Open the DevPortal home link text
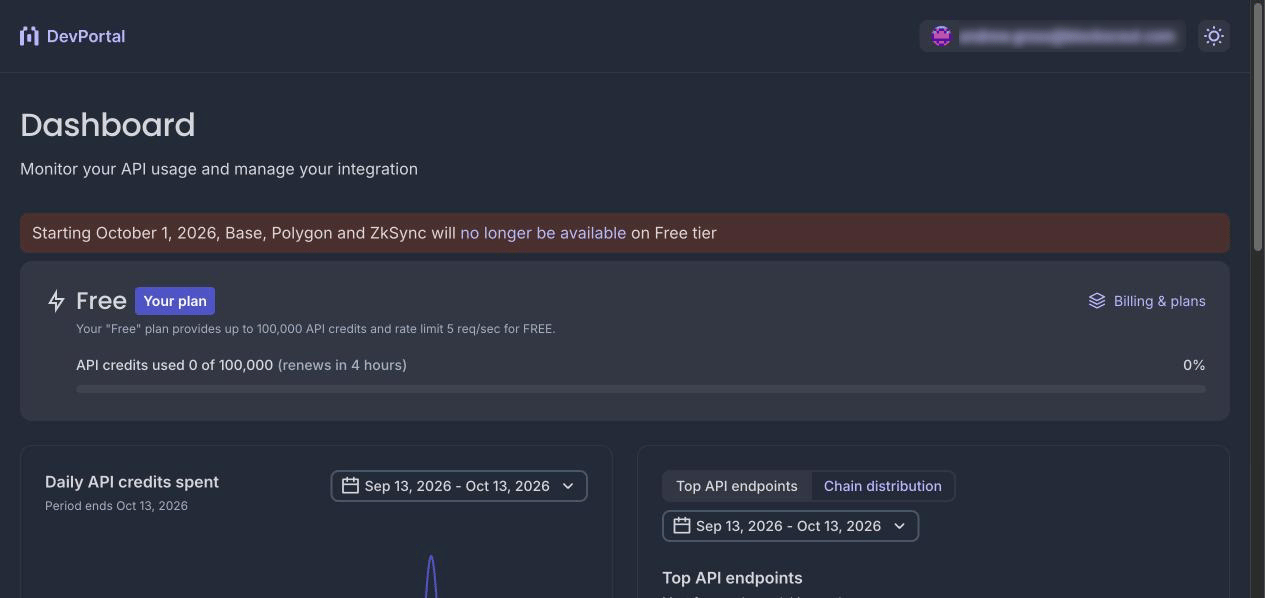This screenshot has width=1265, height=598. coord(86,36)
